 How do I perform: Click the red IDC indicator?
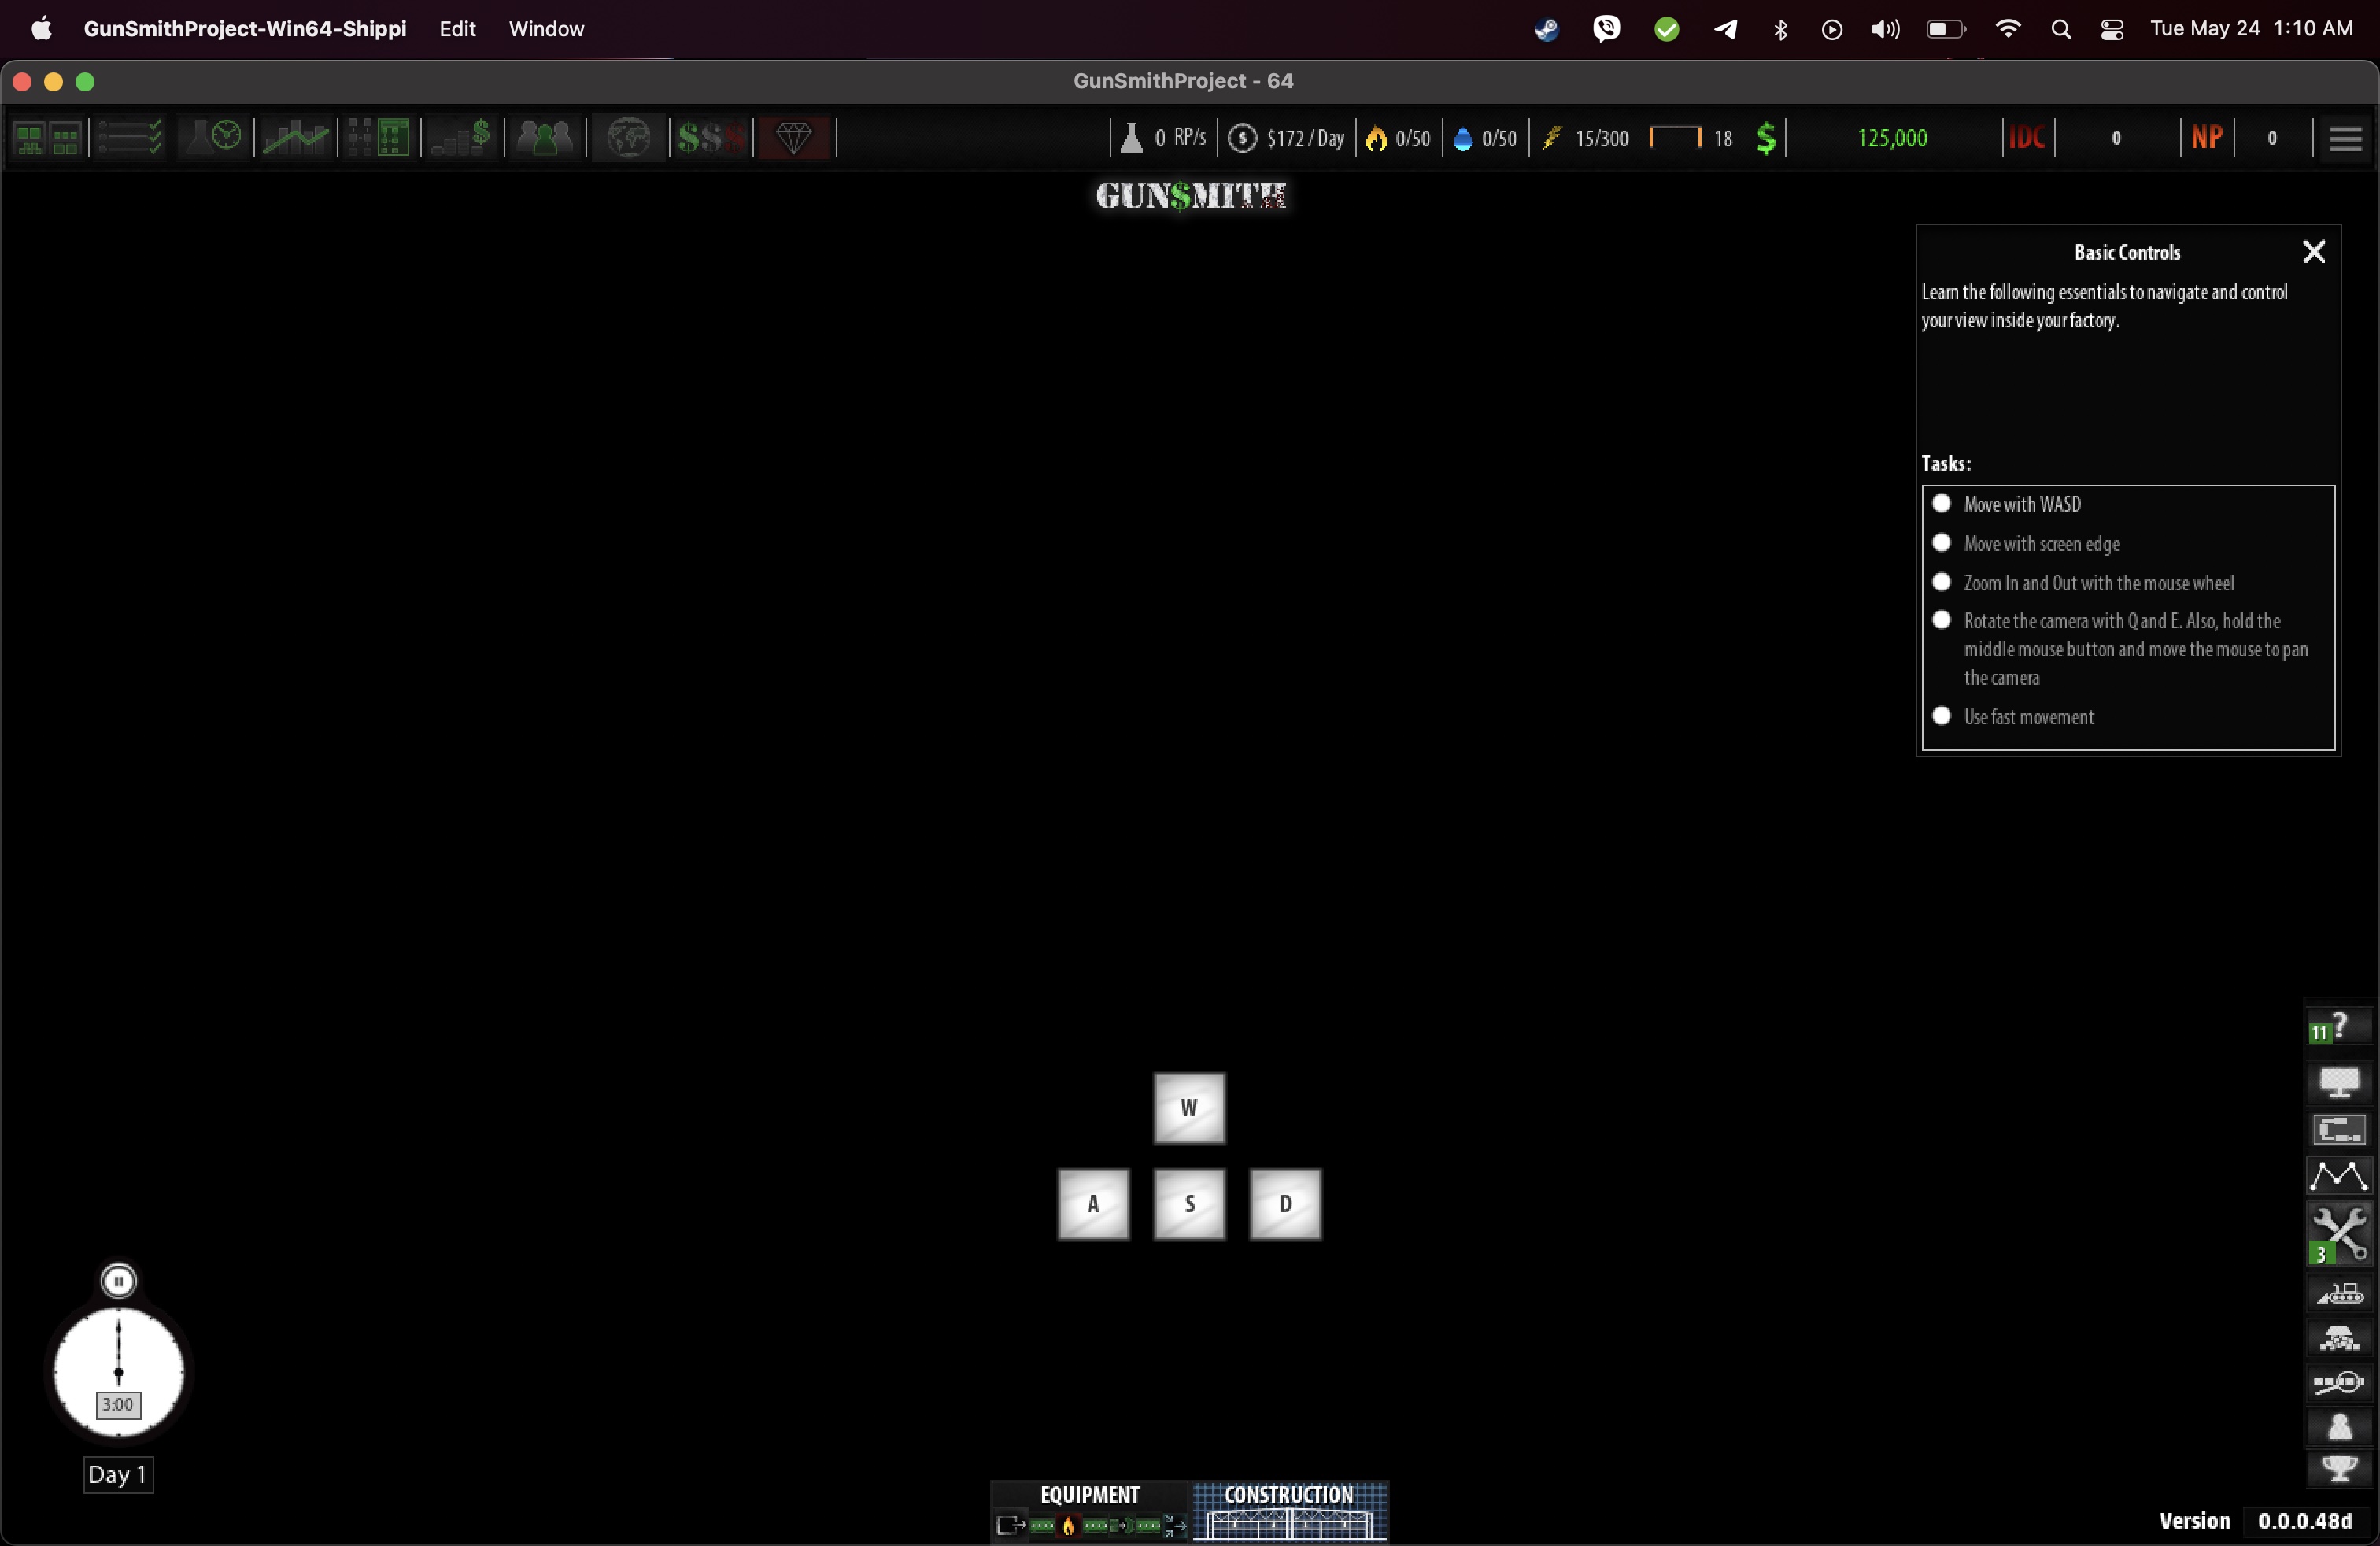(x=2027, y=138)
